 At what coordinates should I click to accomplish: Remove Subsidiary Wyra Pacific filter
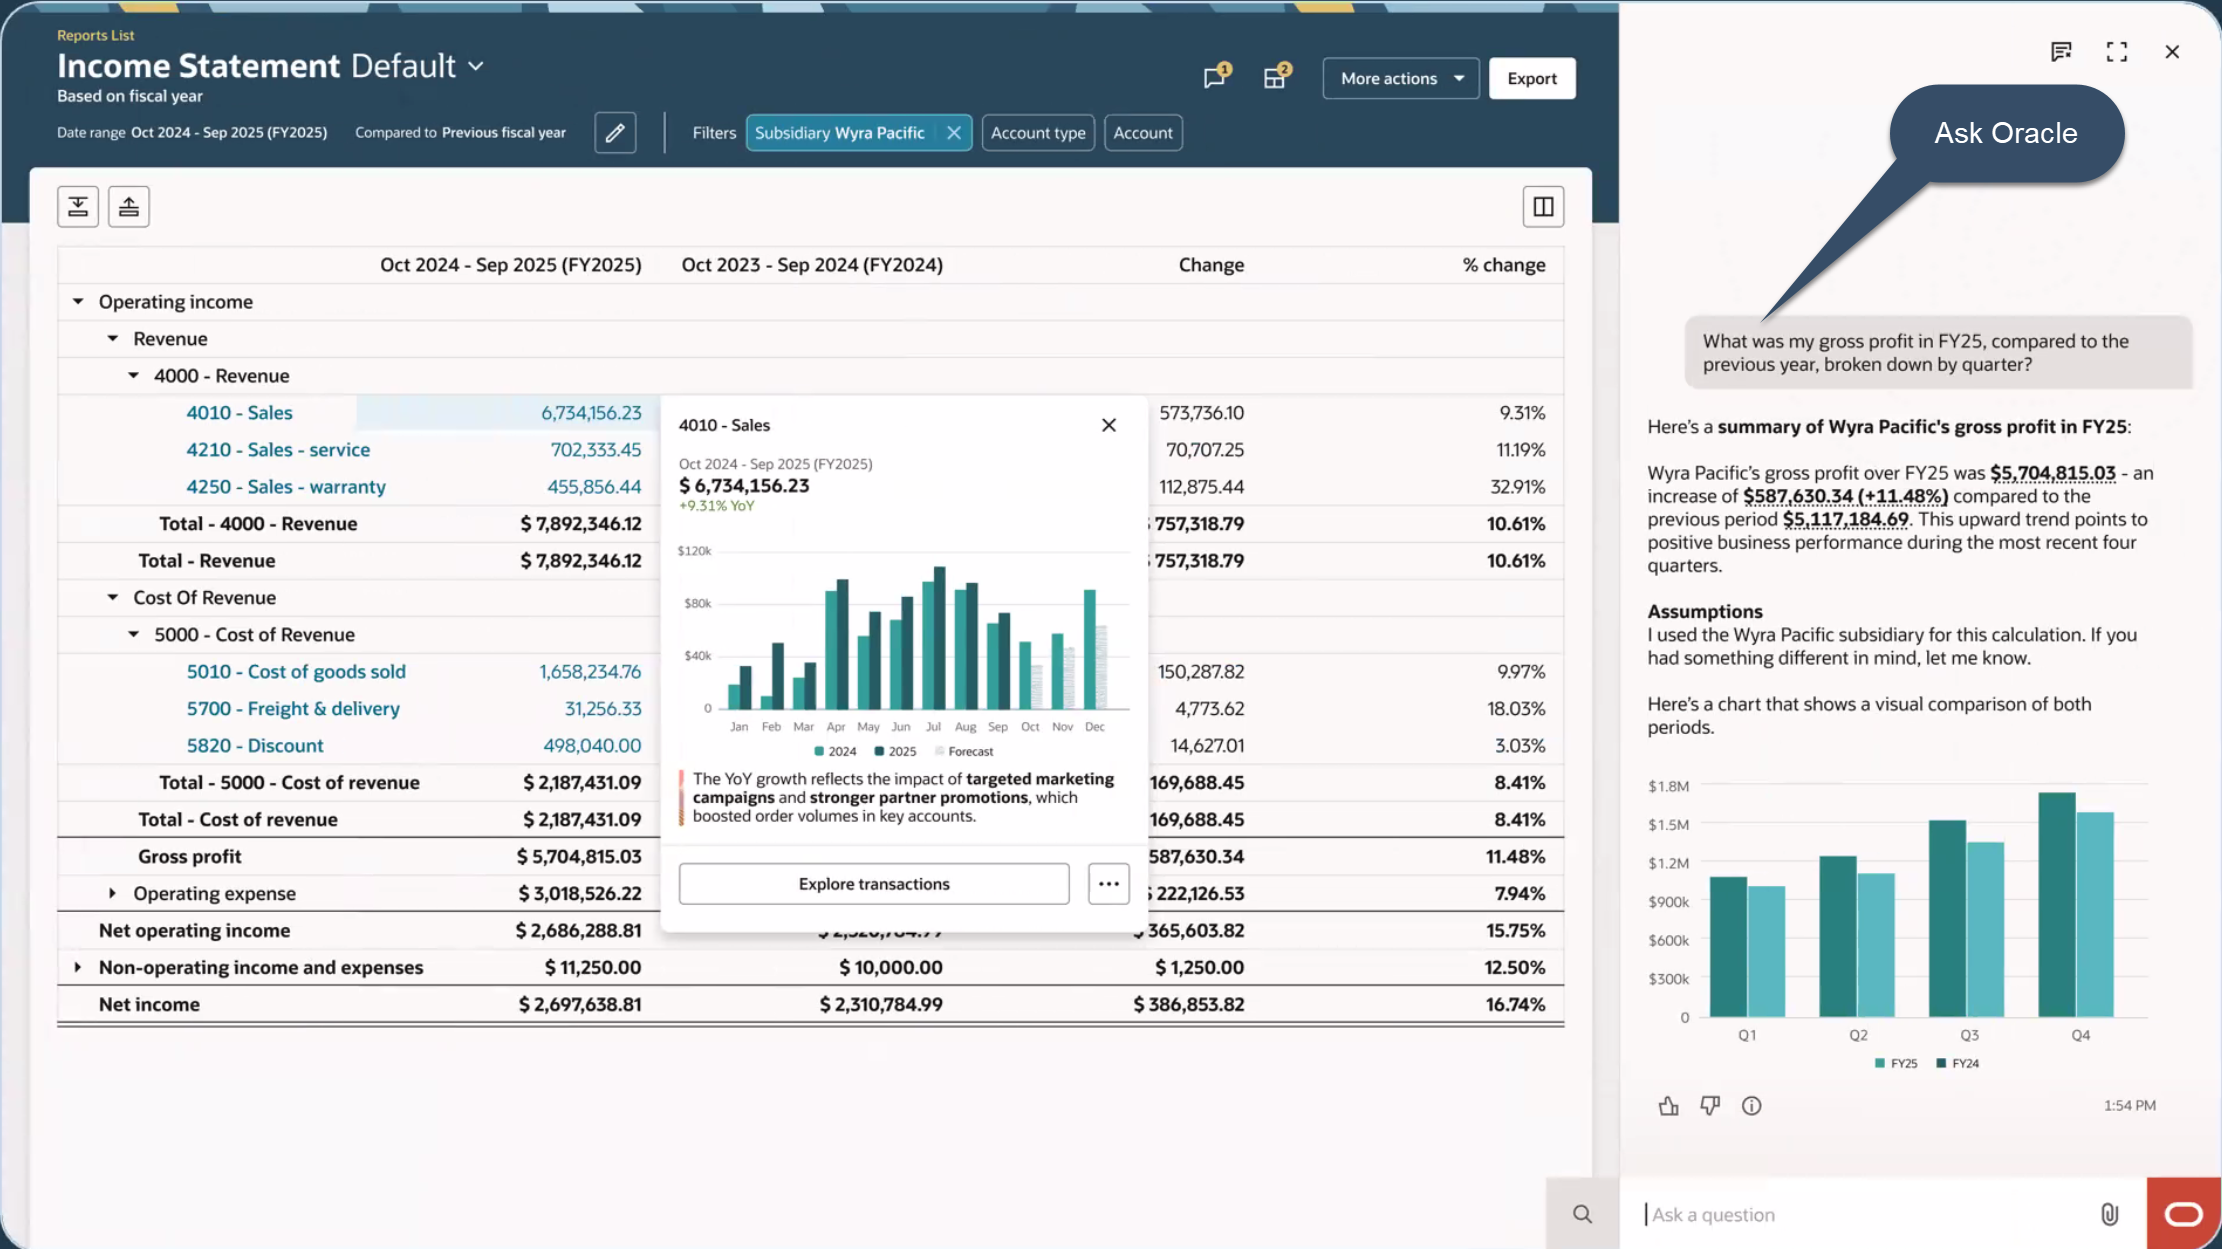[x=954, y=133]
